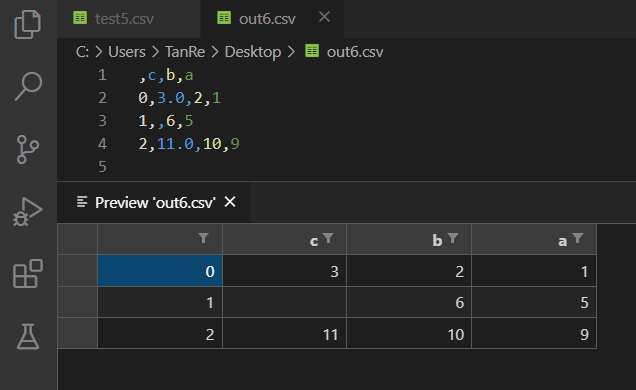Click filter icon on column c
Image resolution: width=636 pixels, height=390 pixels.
pyautogui.click(x=328, y=238)
